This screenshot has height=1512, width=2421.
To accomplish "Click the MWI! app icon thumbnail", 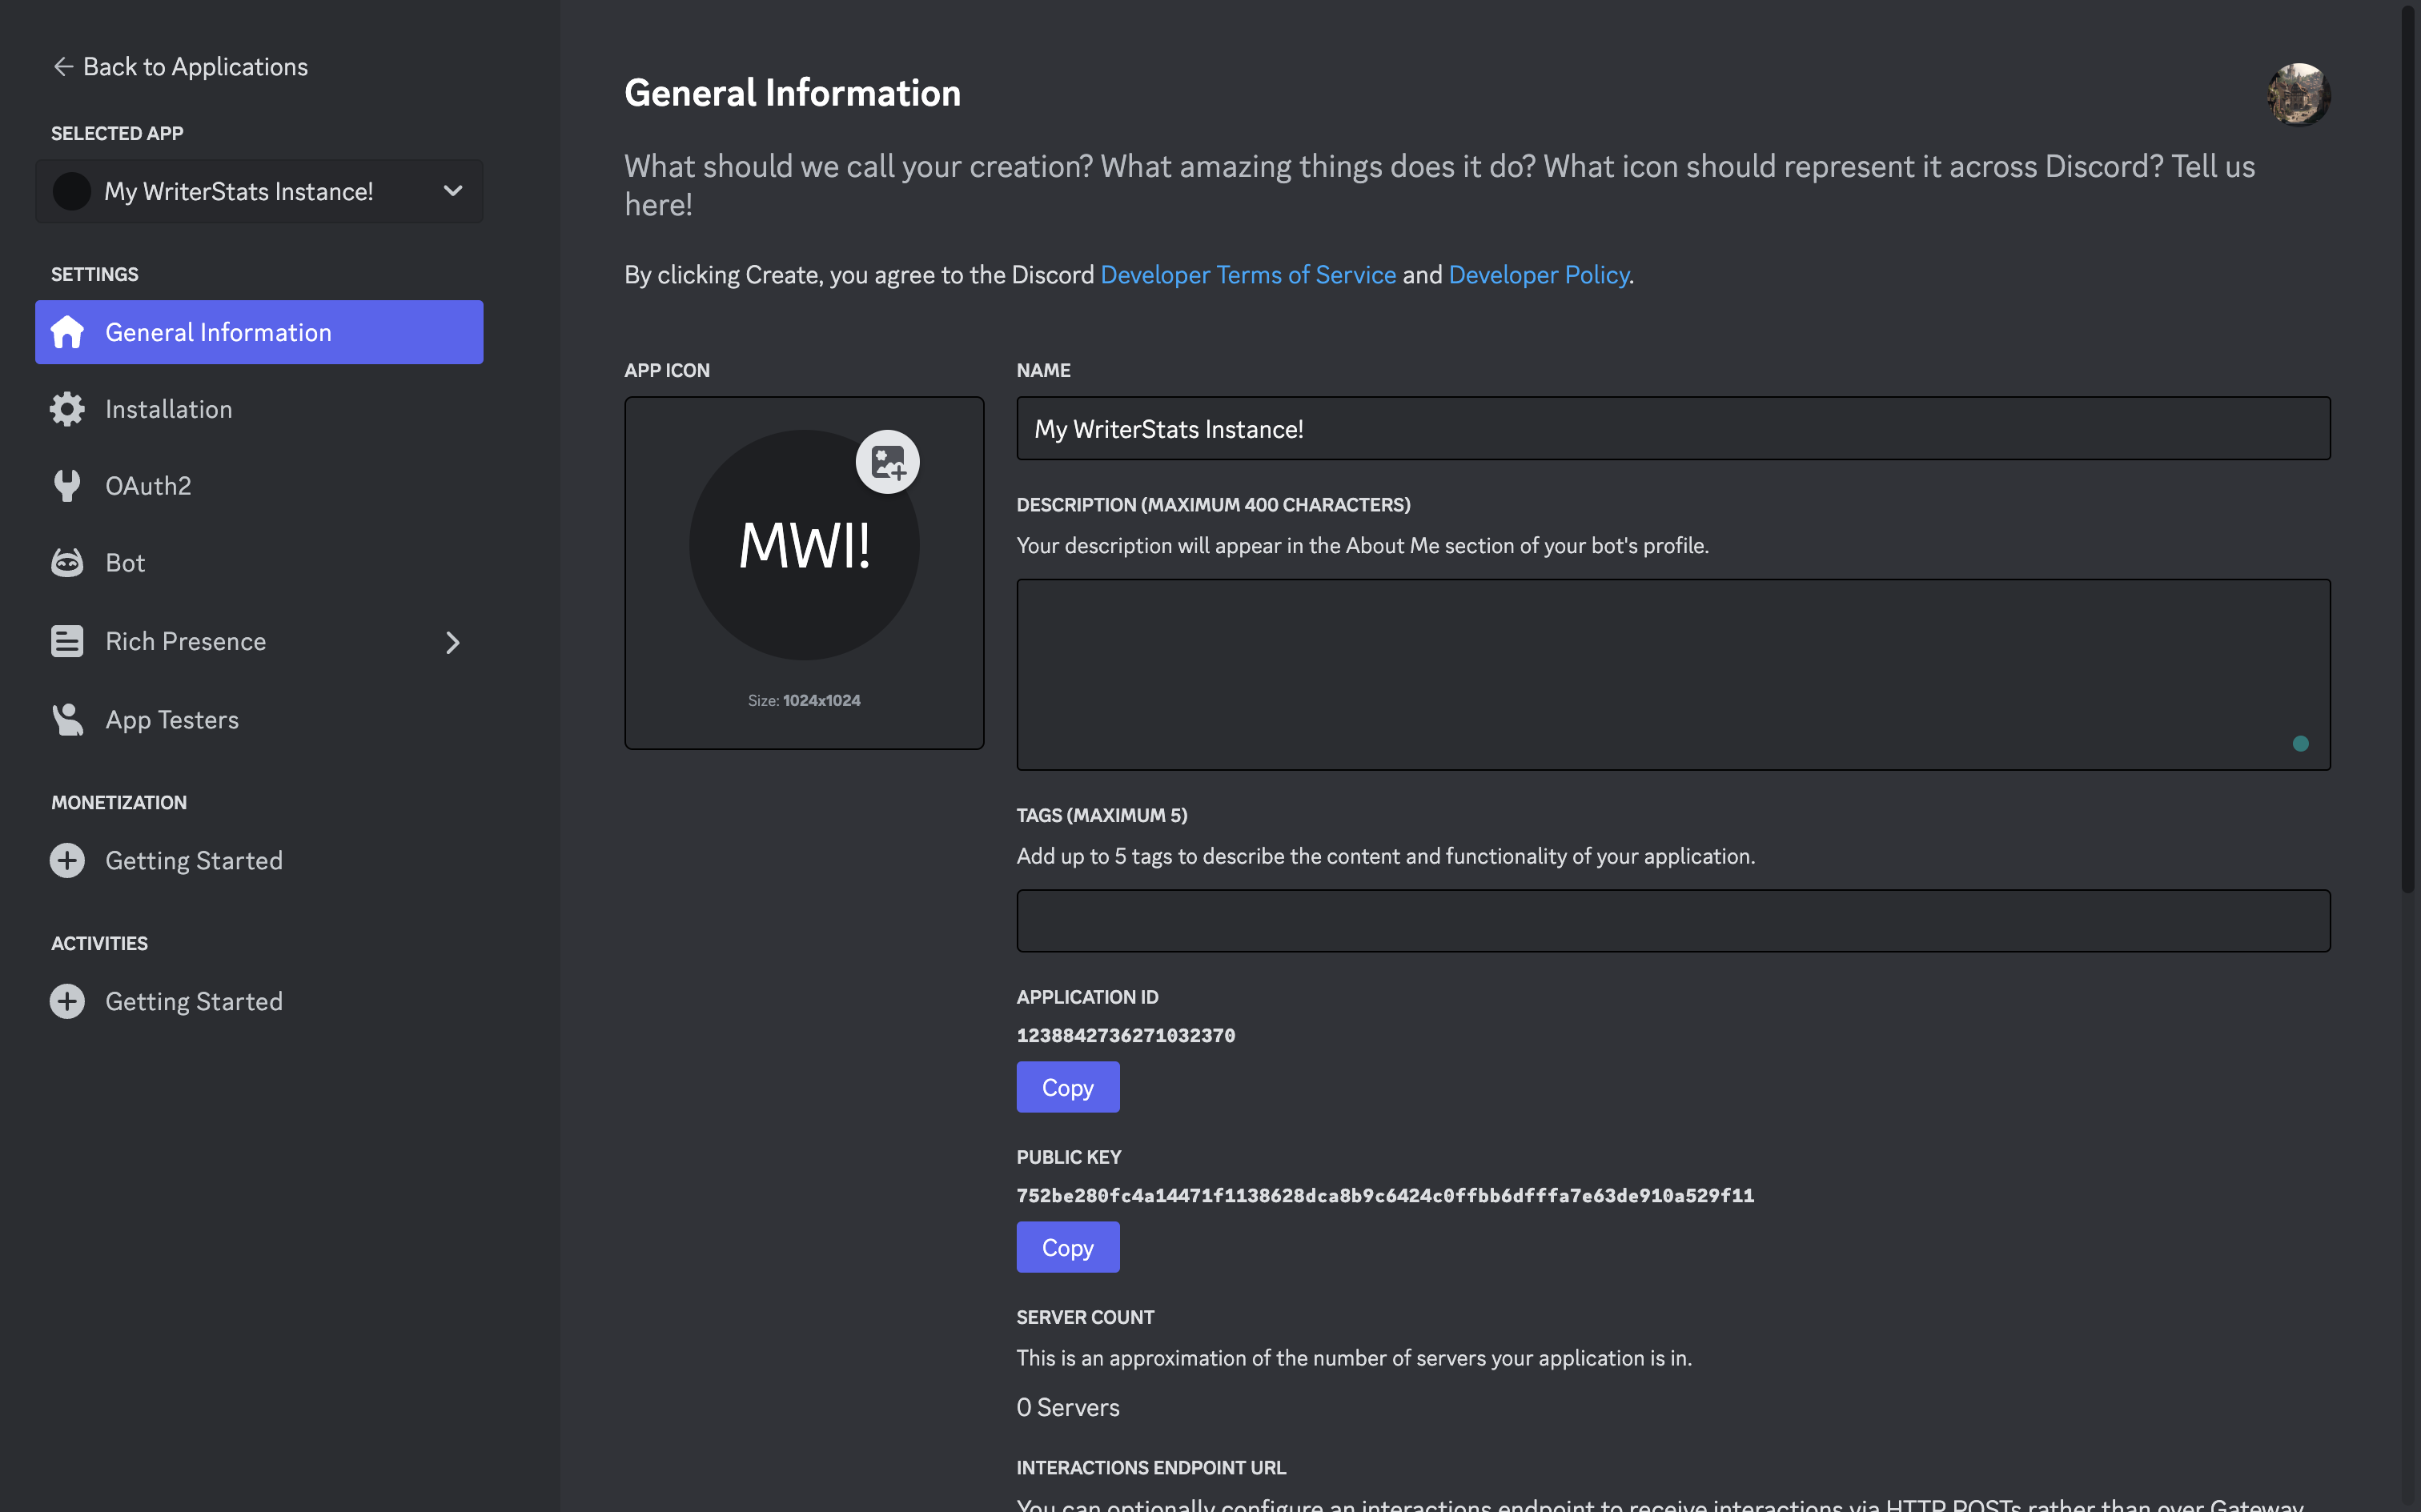I will [x=803, y=546].
